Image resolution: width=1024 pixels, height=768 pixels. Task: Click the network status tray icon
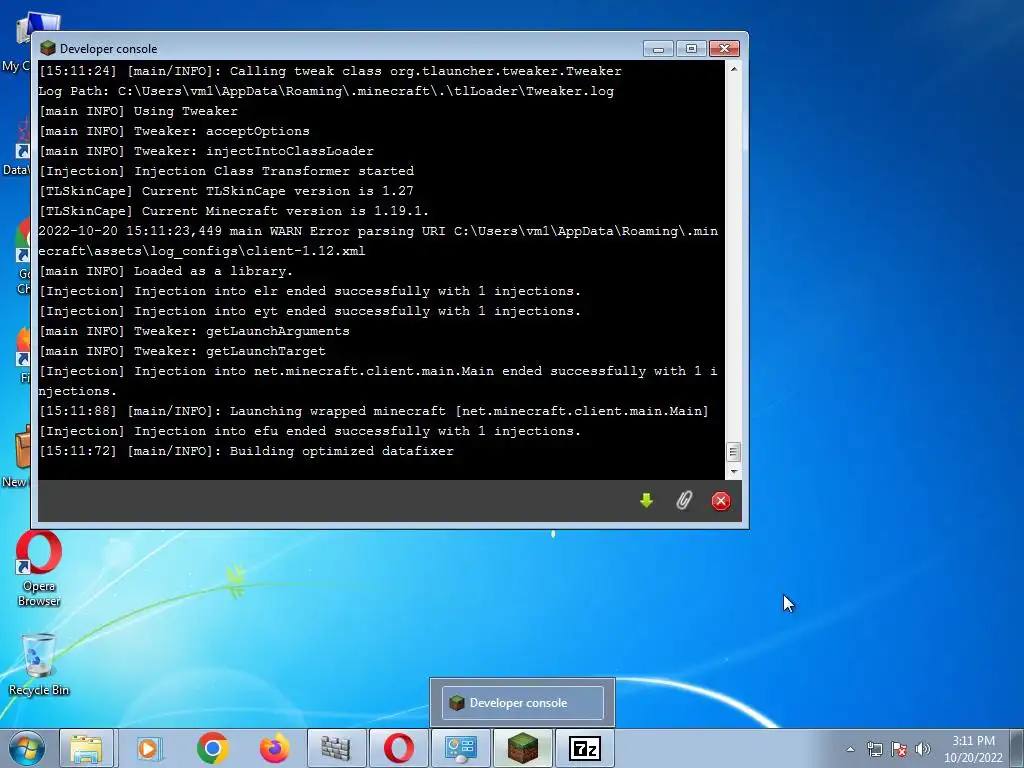pyautogui.click(x=874, y=749)
